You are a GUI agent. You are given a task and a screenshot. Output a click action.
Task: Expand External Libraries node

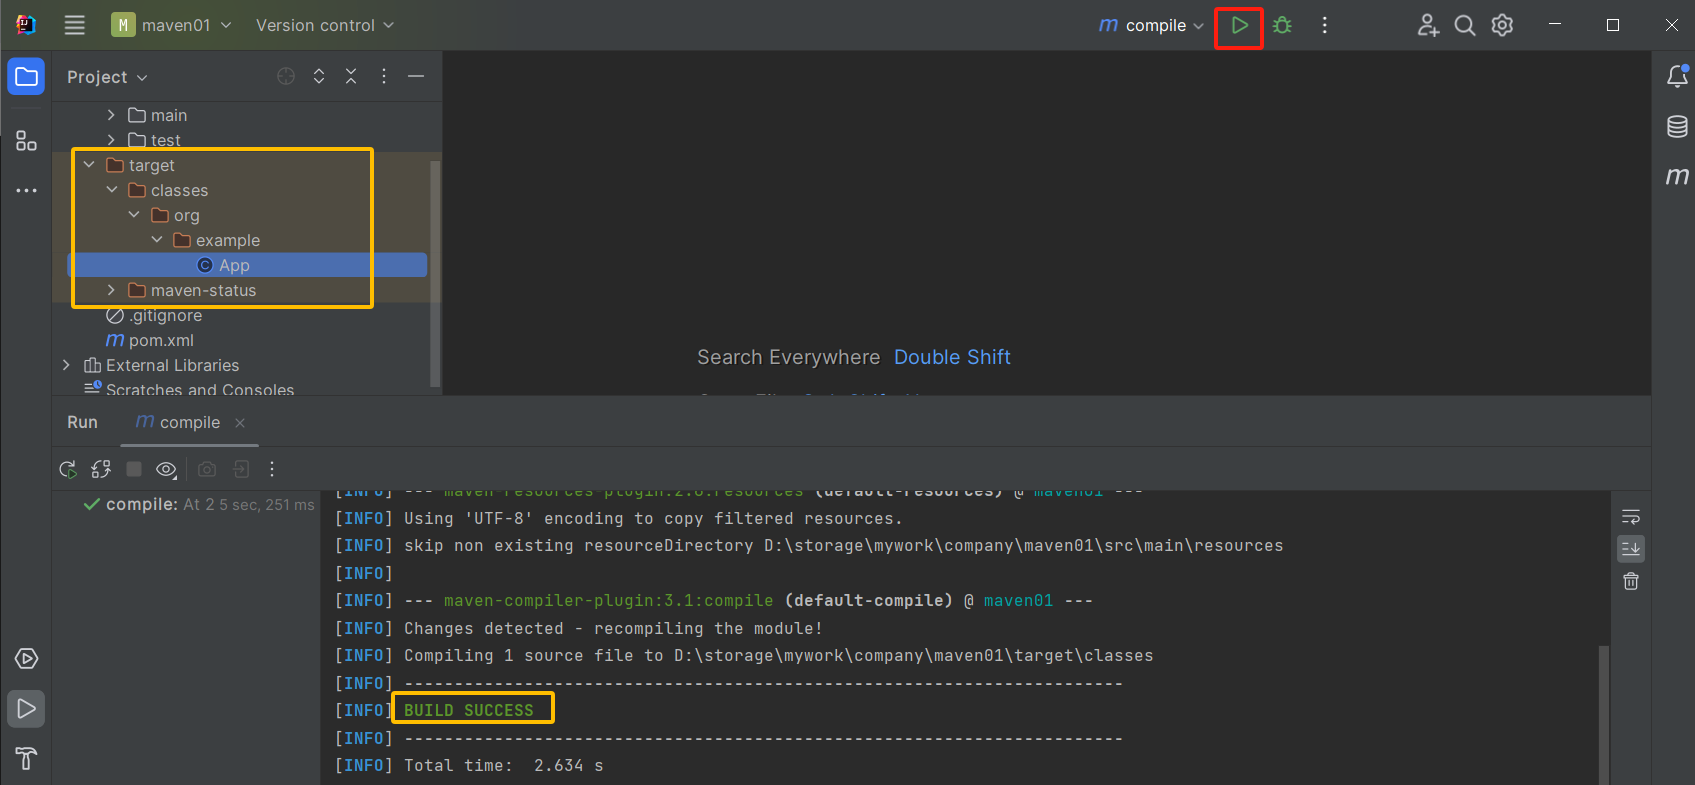pyautogui.click(x=66, y=365)
